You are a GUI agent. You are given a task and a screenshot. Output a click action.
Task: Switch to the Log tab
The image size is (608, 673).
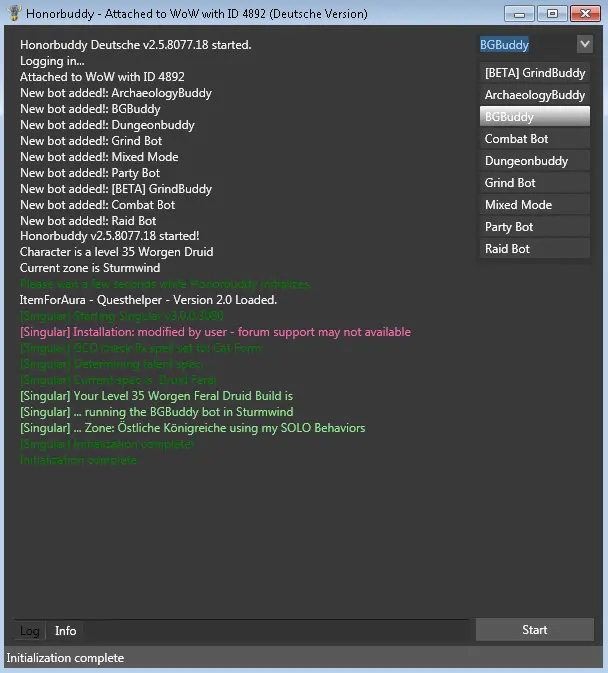[x=30, y=631]
